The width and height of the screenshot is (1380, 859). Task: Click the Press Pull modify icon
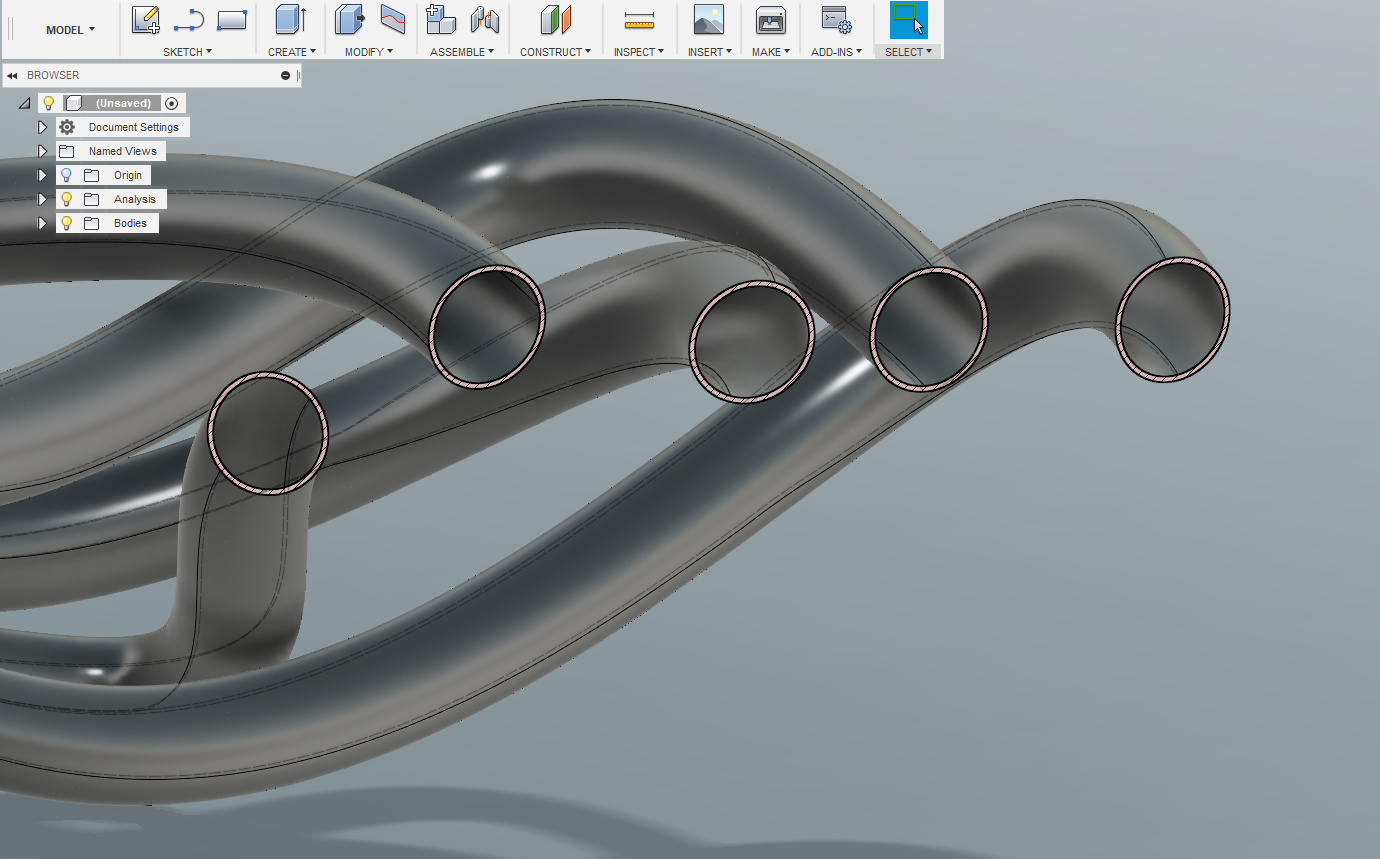point(349,19)
